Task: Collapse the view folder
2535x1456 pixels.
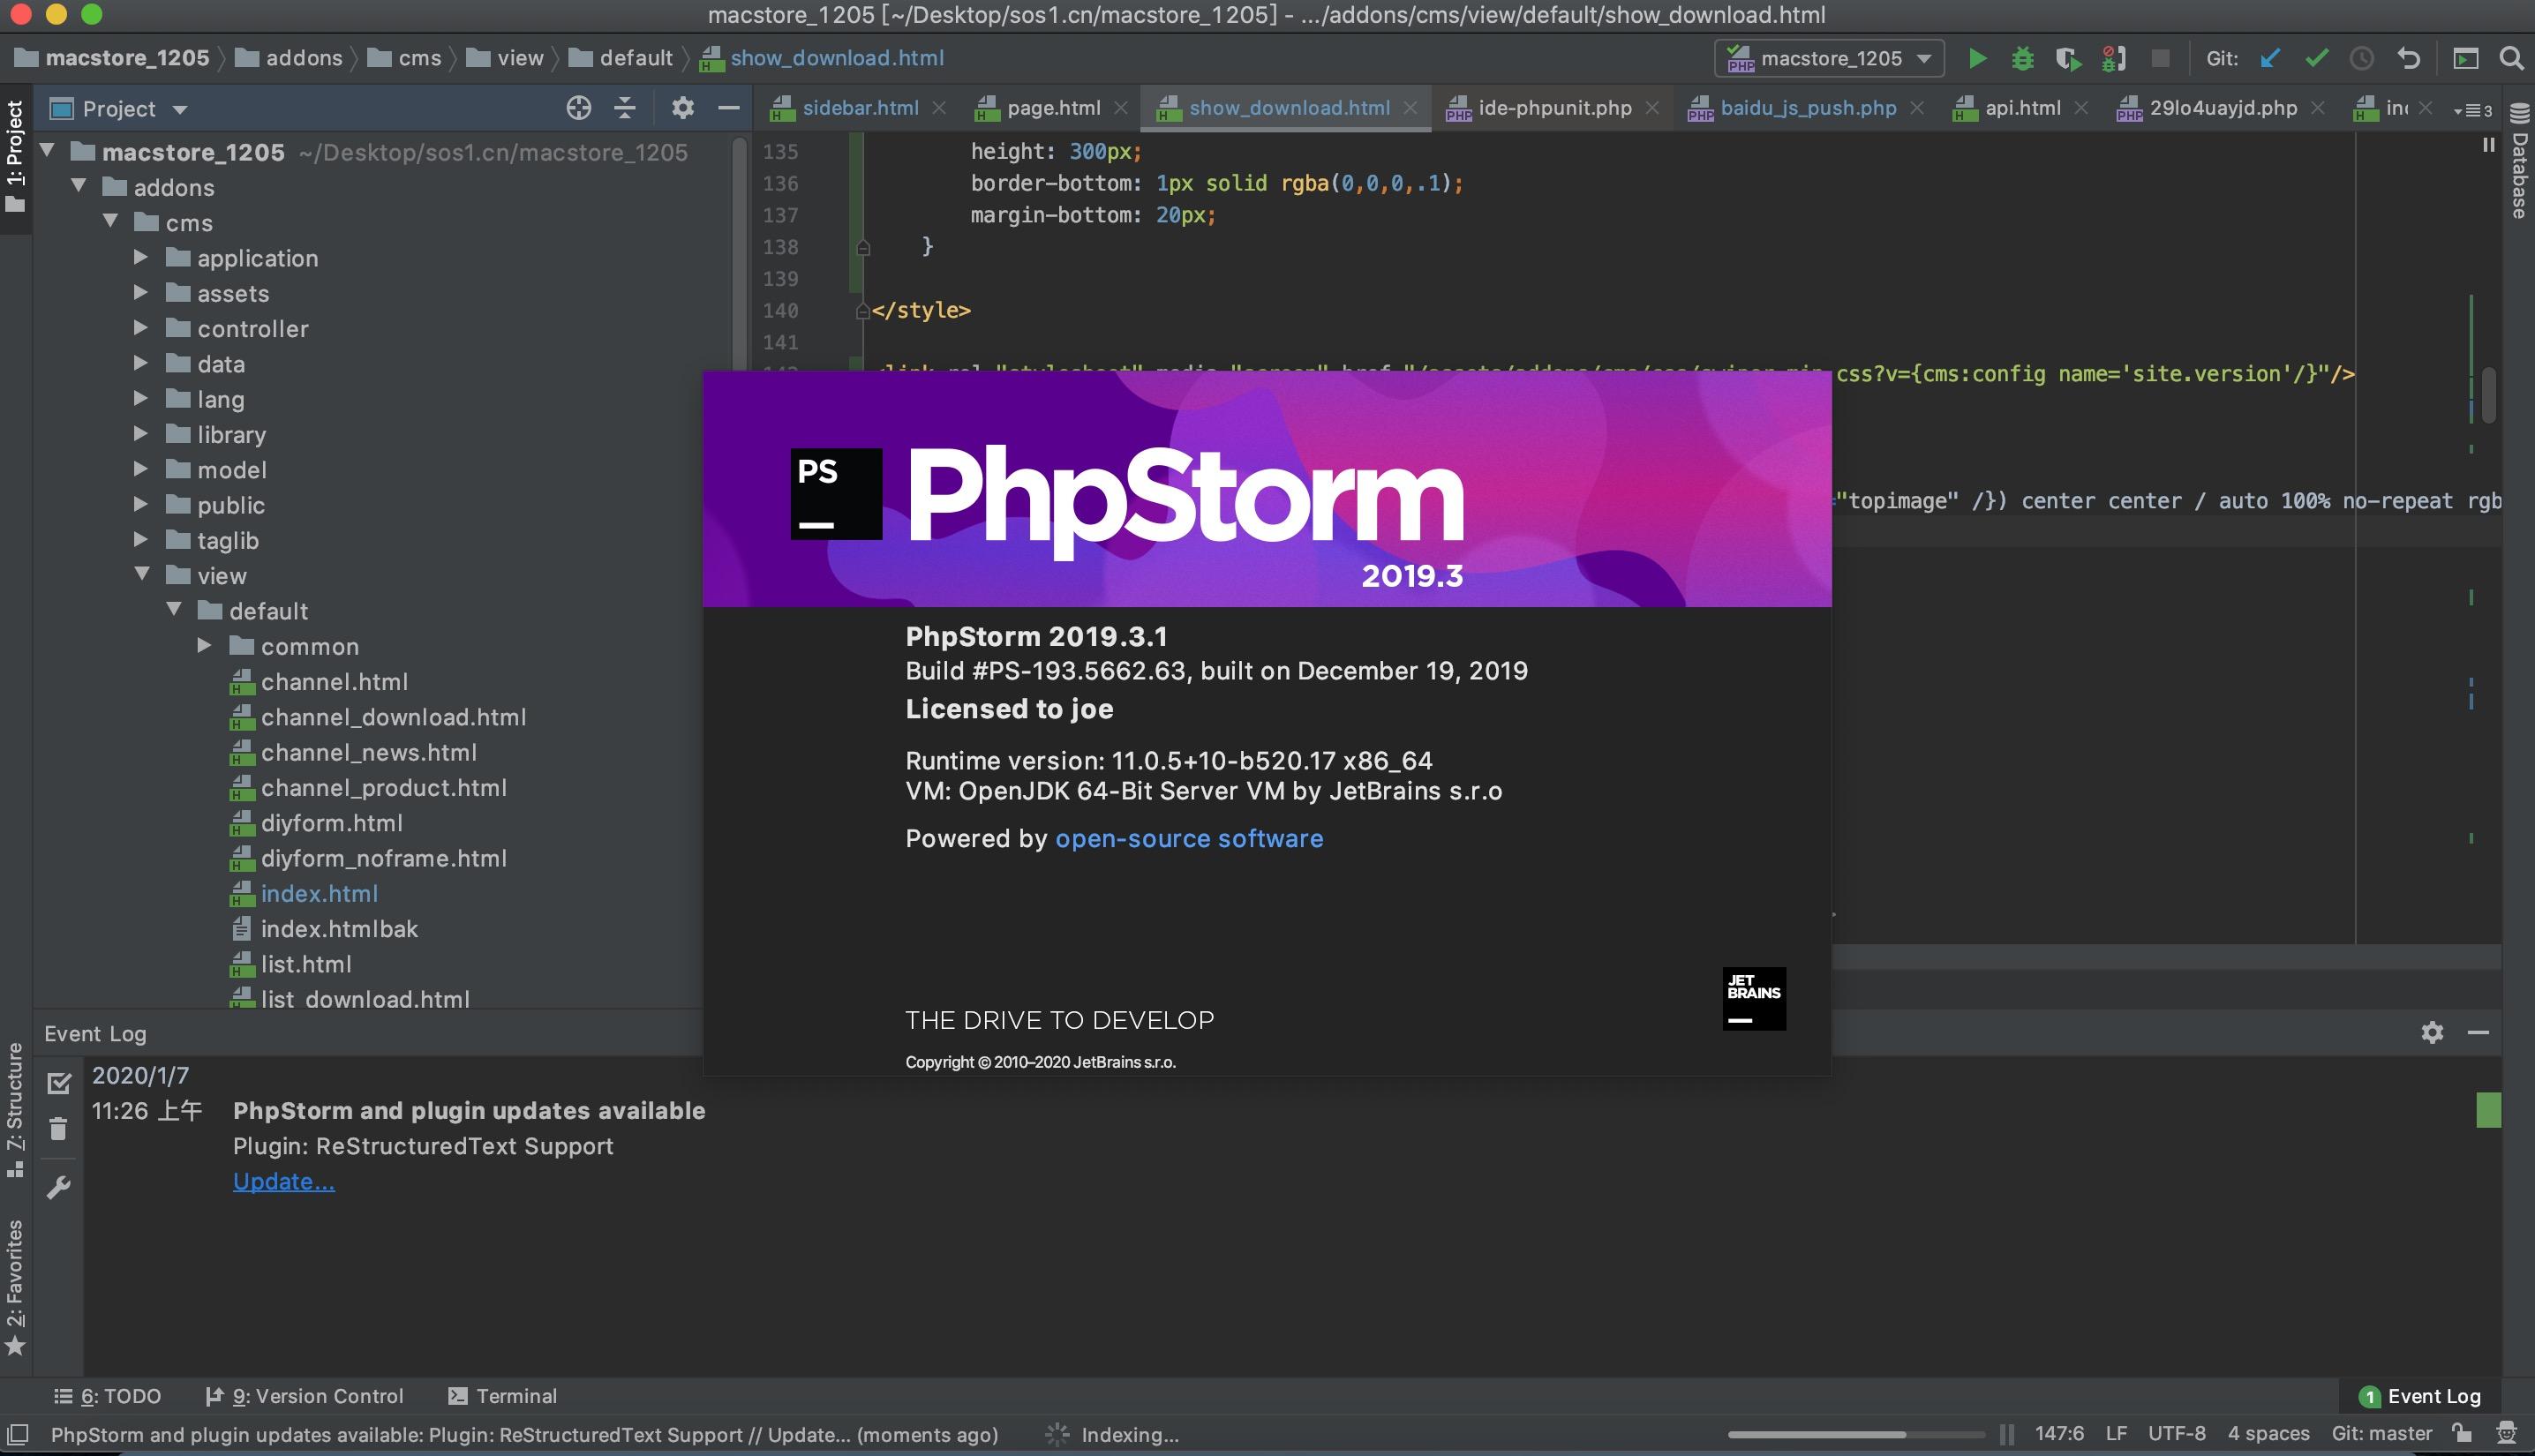Action: coord(142,574)
